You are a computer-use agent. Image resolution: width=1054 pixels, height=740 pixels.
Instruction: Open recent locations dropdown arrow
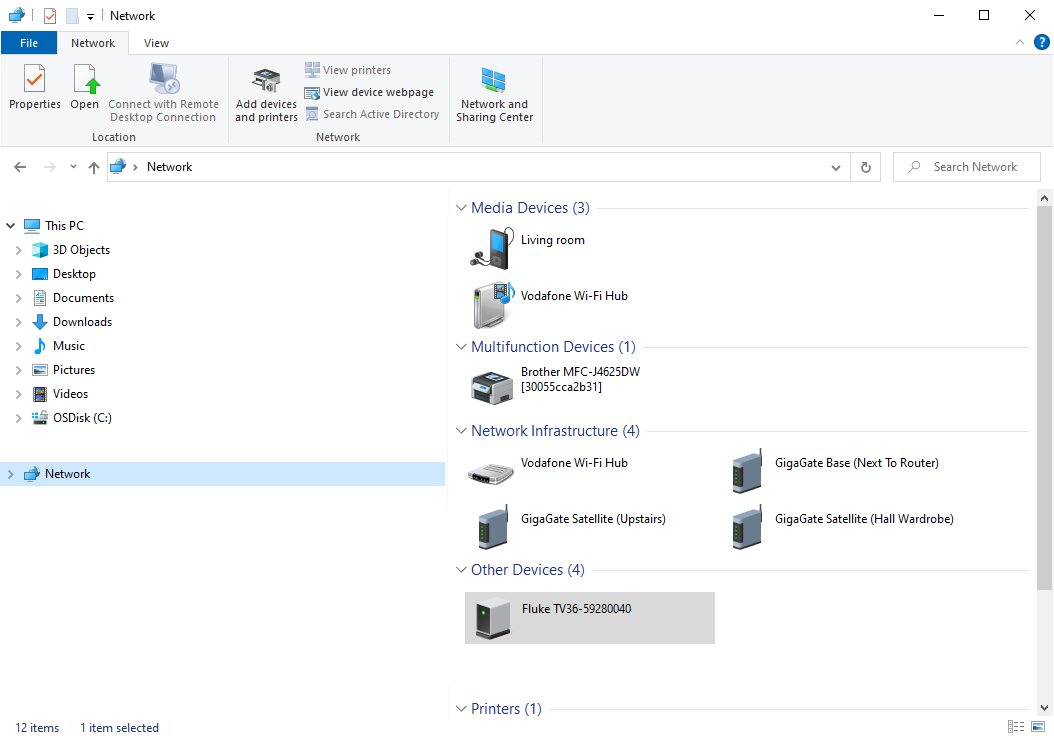tap(73, 167)
